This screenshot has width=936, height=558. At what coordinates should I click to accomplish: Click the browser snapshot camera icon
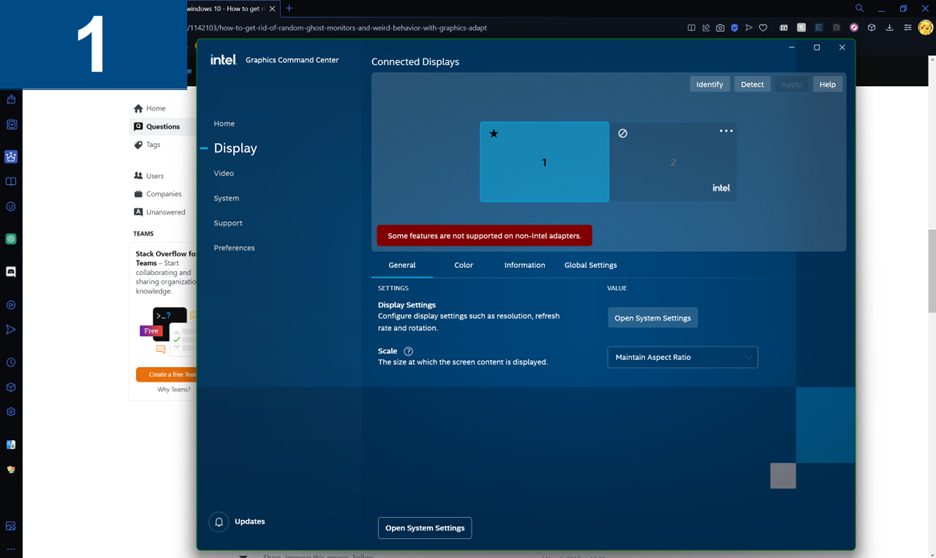(x=721, y=27)
